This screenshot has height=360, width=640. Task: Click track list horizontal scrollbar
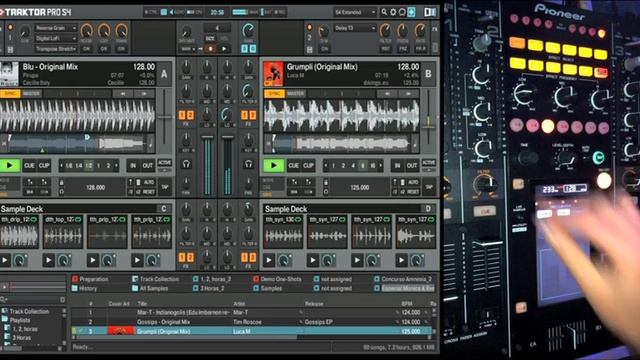coord(188,338)
